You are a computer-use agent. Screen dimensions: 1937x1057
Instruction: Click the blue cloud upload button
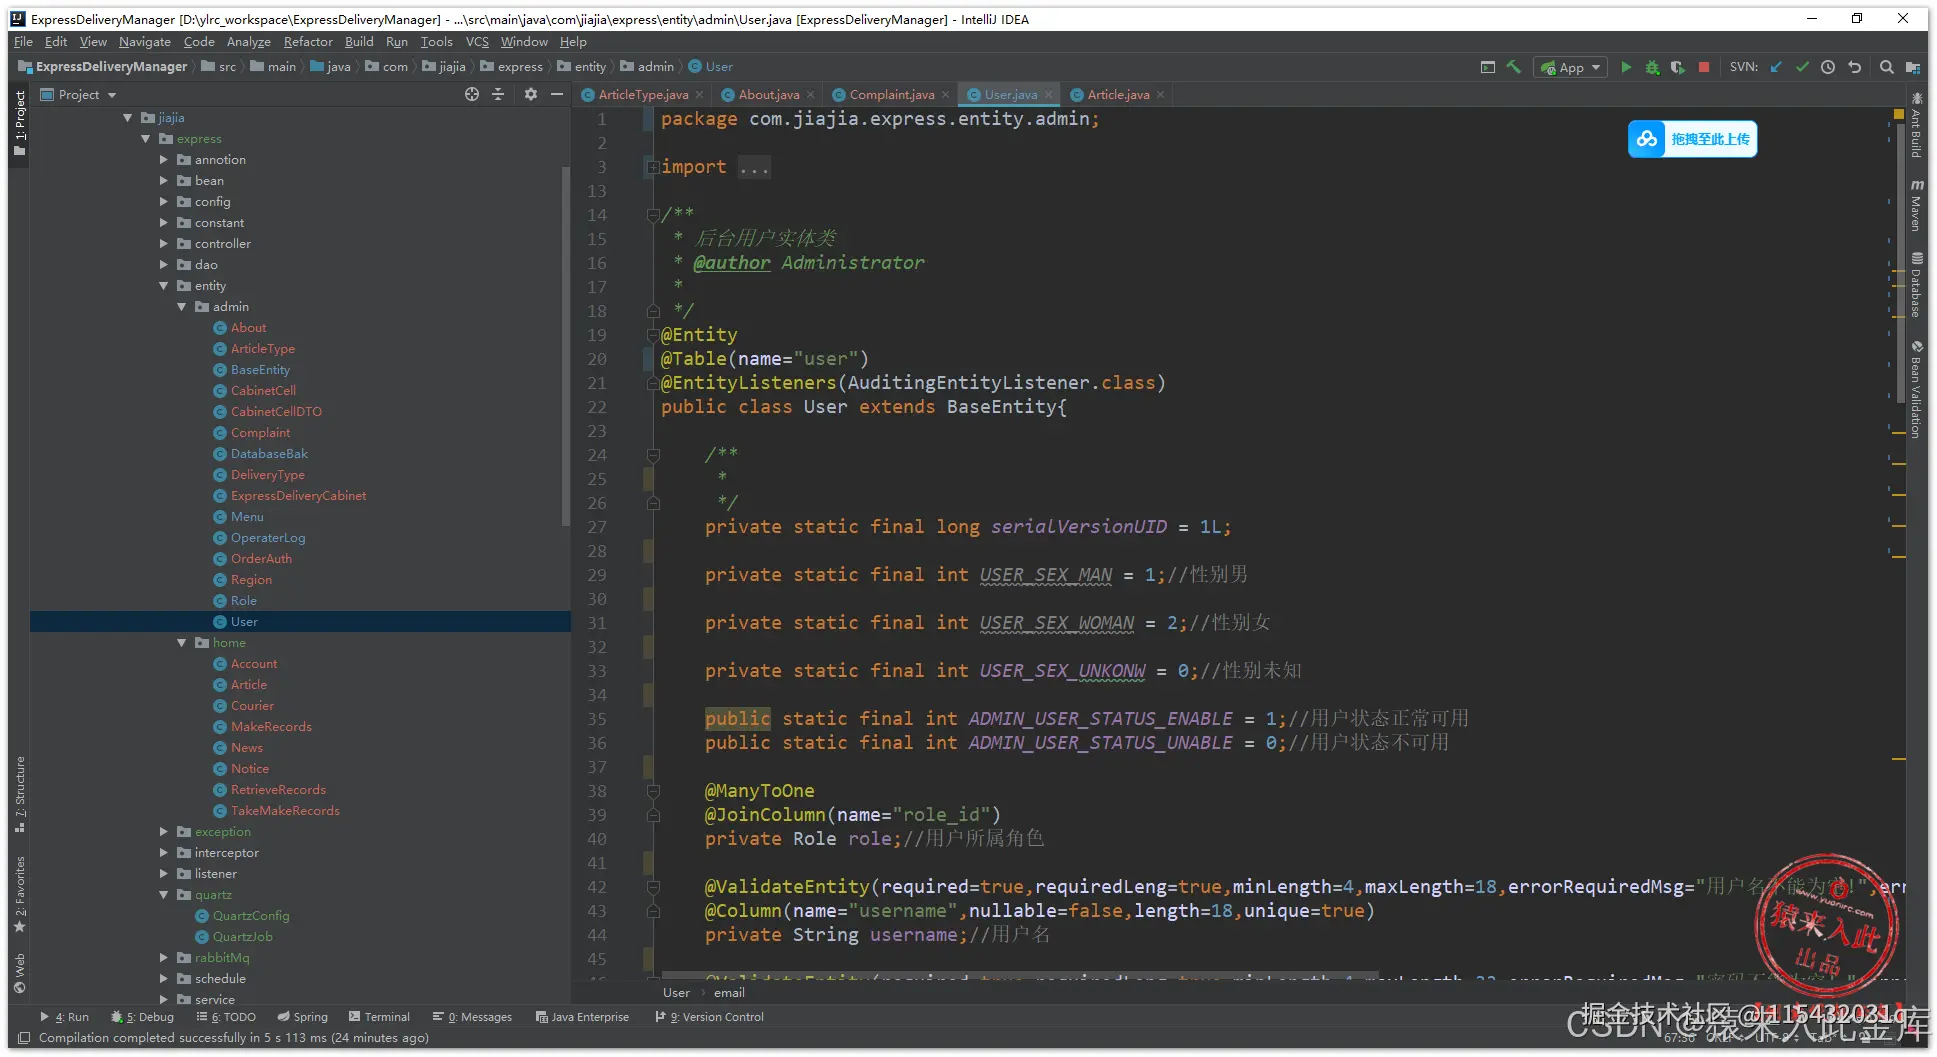[1692, 139]
